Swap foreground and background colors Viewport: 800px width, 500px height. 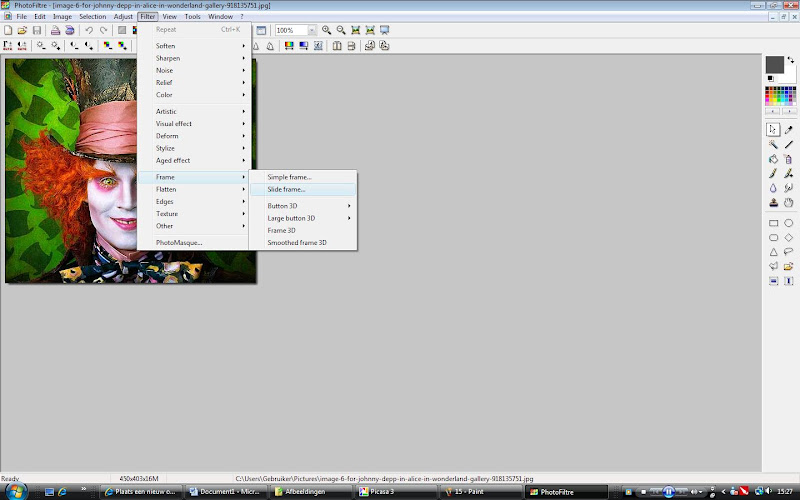[790, 60]
